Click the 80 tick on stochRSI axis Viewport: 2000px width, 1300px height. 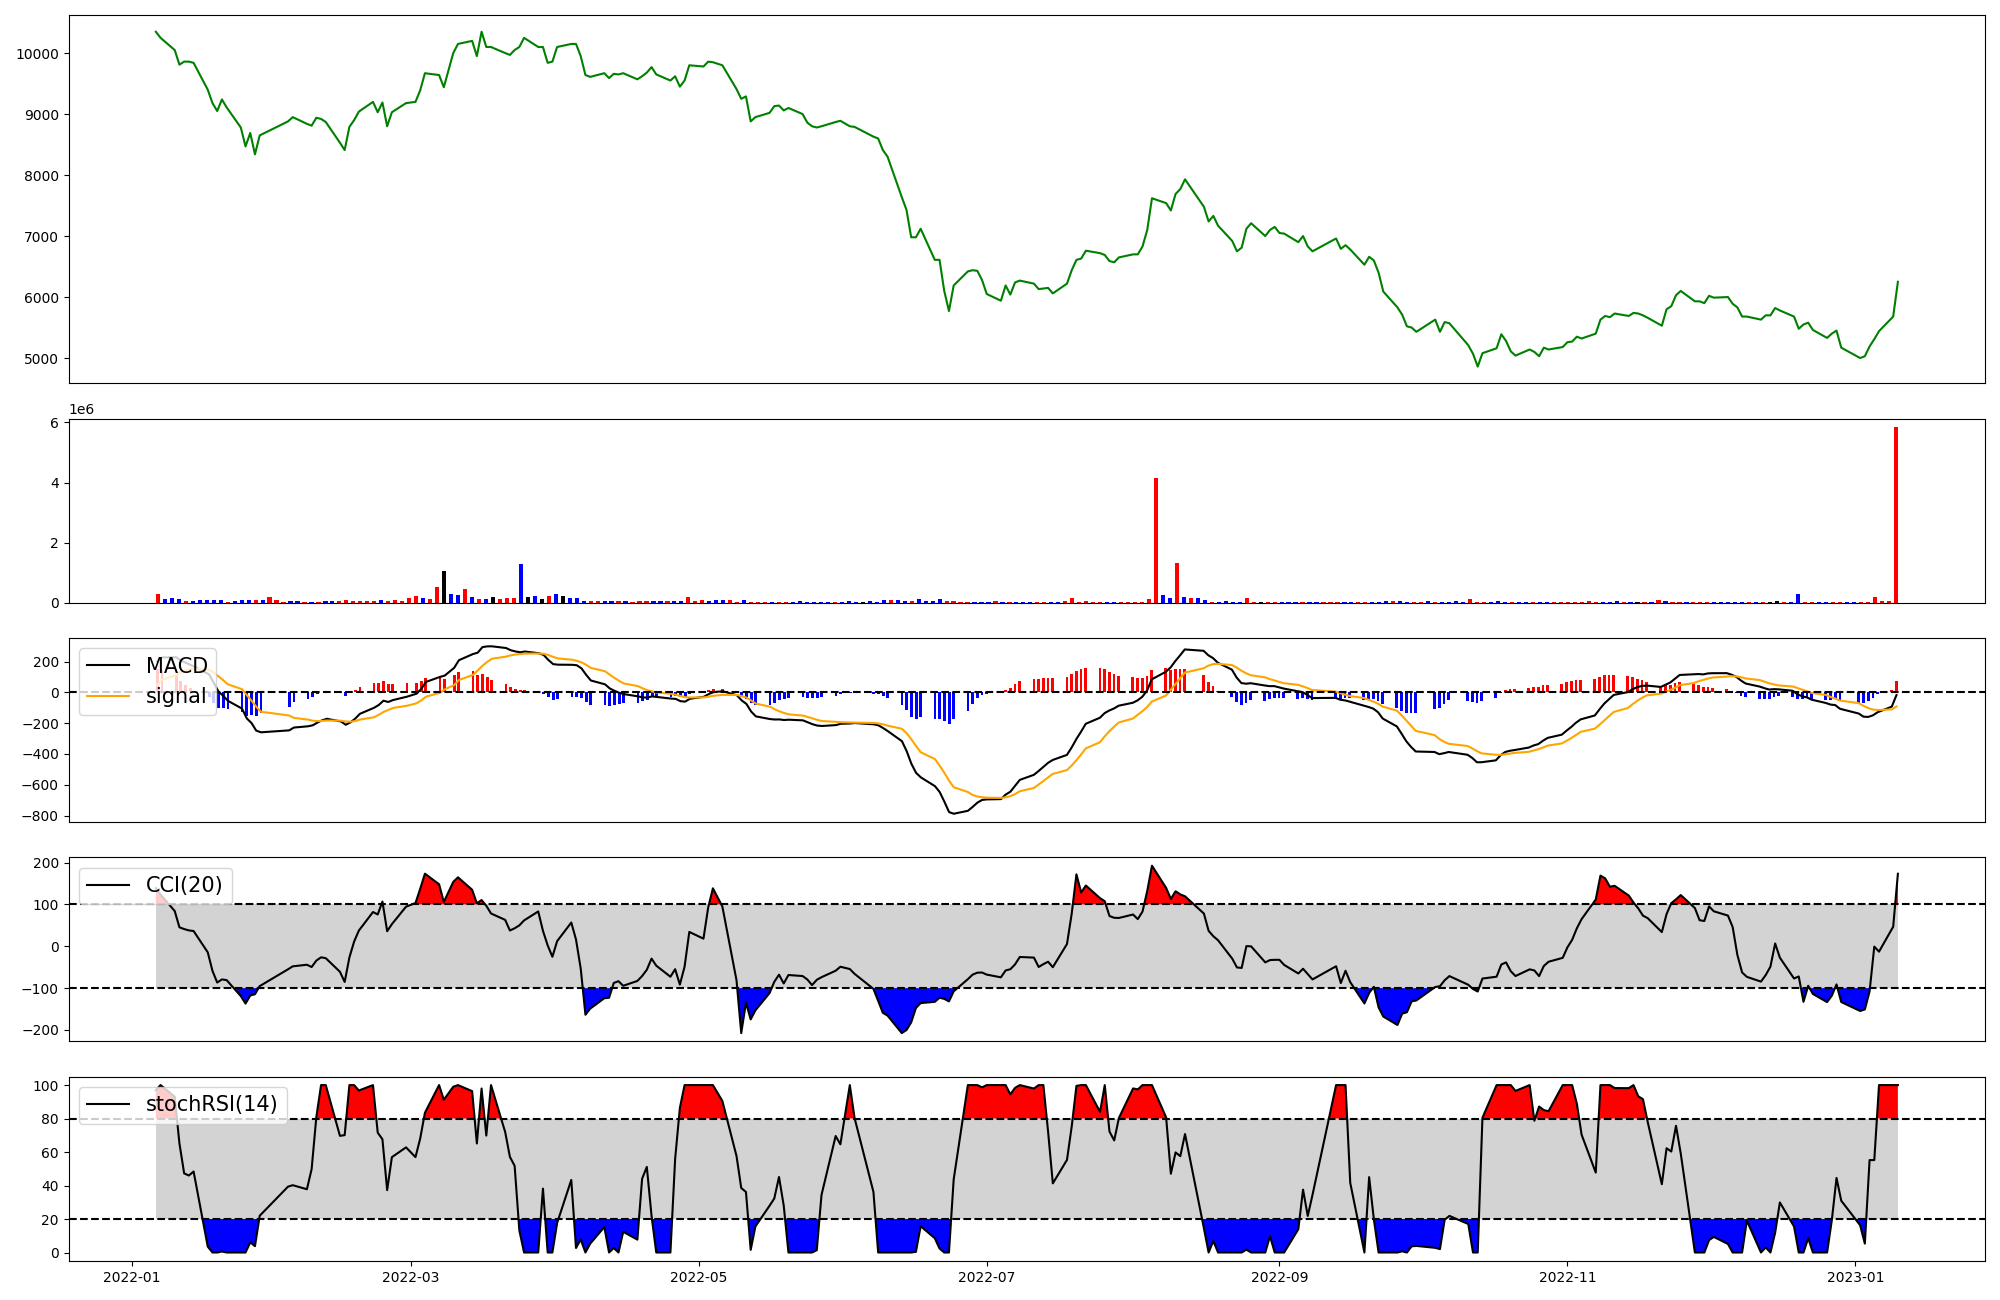click(50, 1119)
